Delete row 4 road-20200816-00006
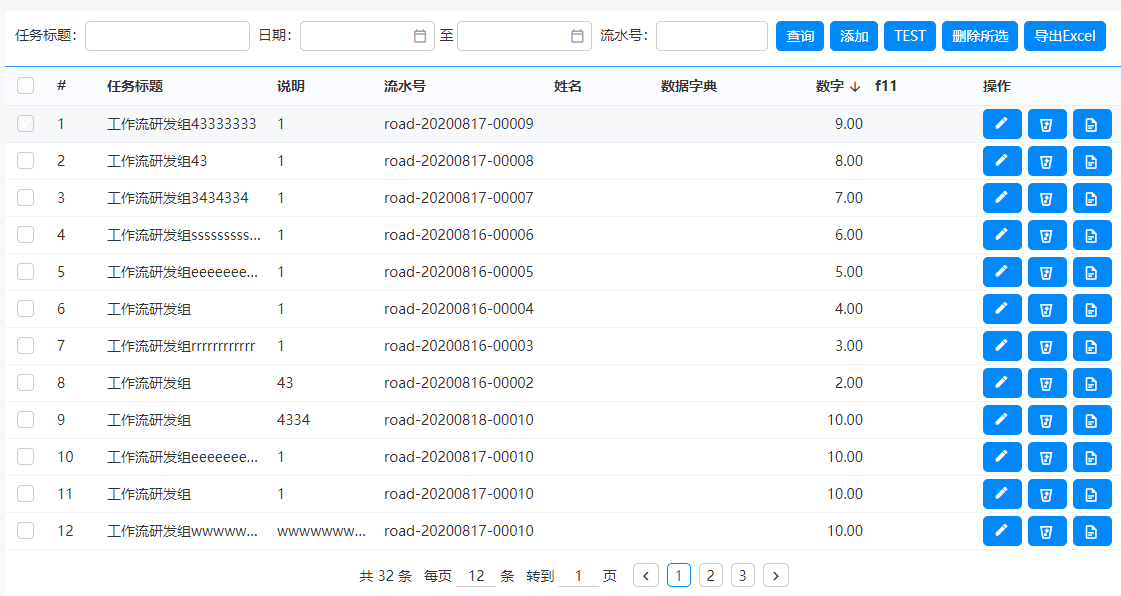This screenshot has height=596, width=1121. (1047, 235)
